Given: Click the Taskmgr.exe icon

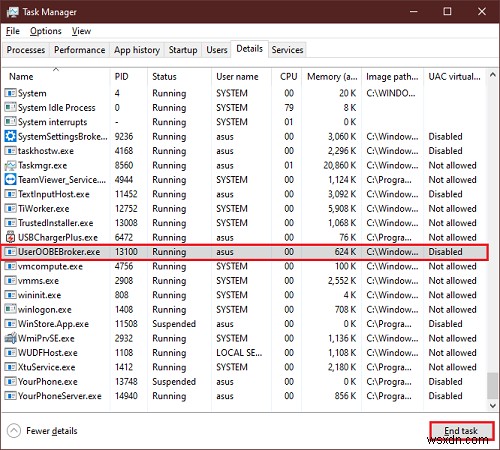Looking at the screenshot, I should click(10, 165).
